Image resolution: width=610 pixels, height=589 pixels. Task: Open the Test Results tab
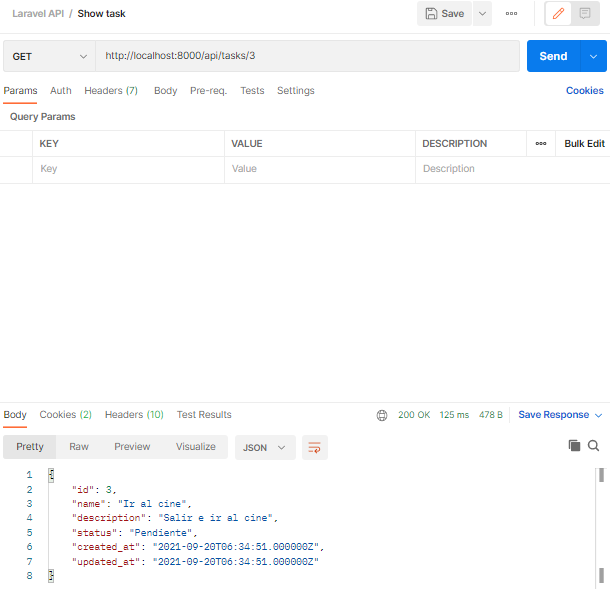(204, 415)
